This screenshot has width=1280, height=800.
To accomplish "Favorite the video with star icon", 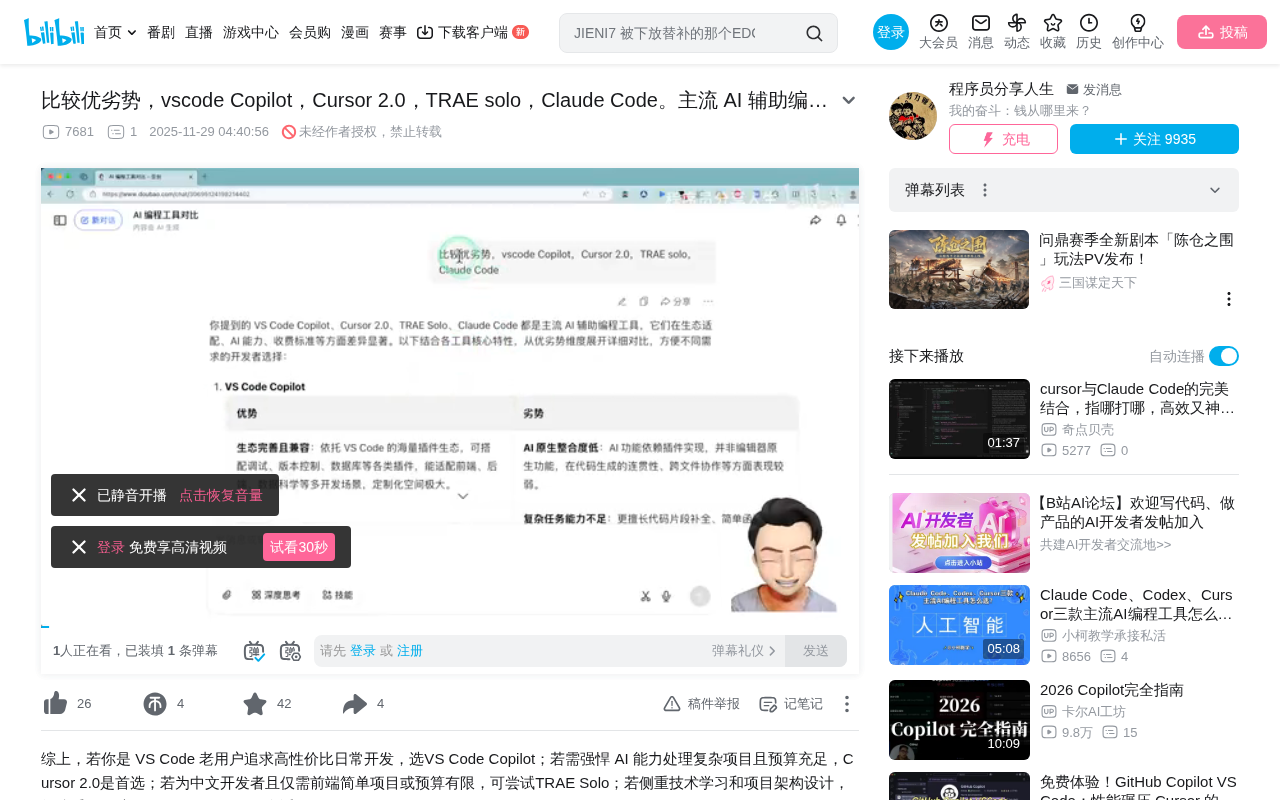I will (x=255, y=704).
